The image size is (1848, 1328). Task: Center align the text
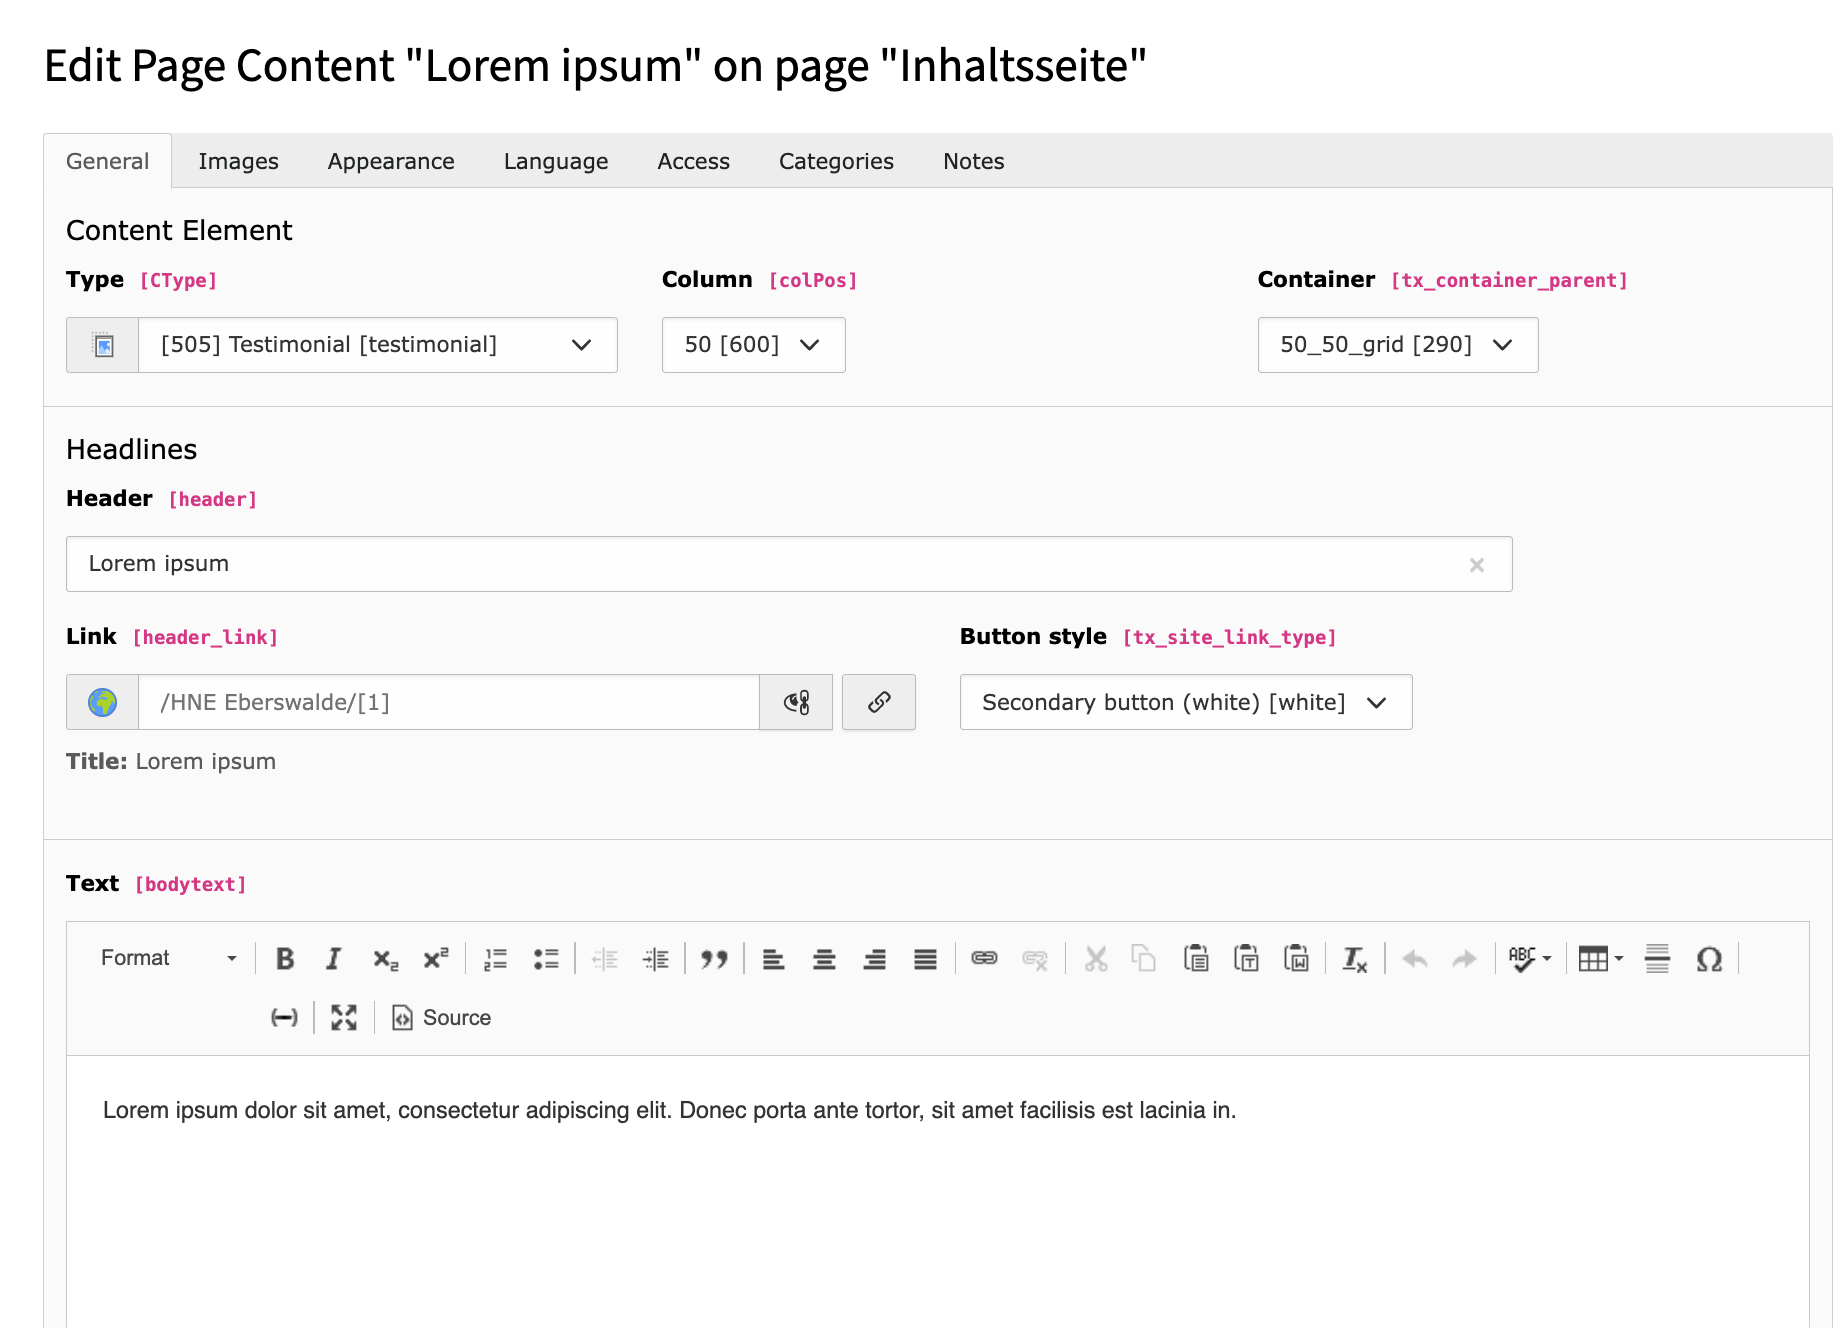pyautogui.click(x=824, y=959)
